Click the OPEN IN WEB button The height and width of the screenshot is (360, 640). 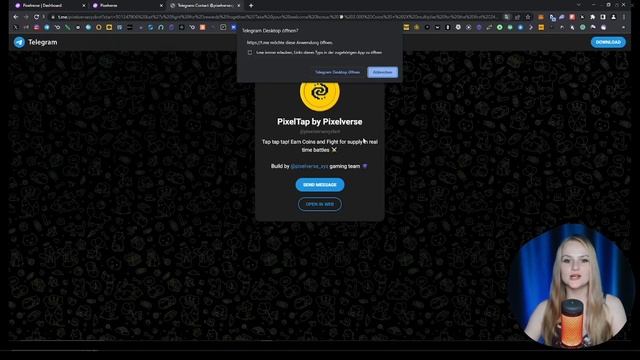point(320,204)
